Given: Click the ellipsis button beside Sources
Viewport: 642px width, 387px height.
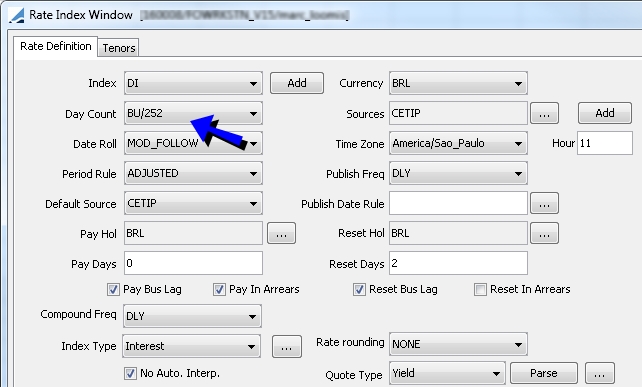Looking at the screenshot, I should tap(544, 113).
